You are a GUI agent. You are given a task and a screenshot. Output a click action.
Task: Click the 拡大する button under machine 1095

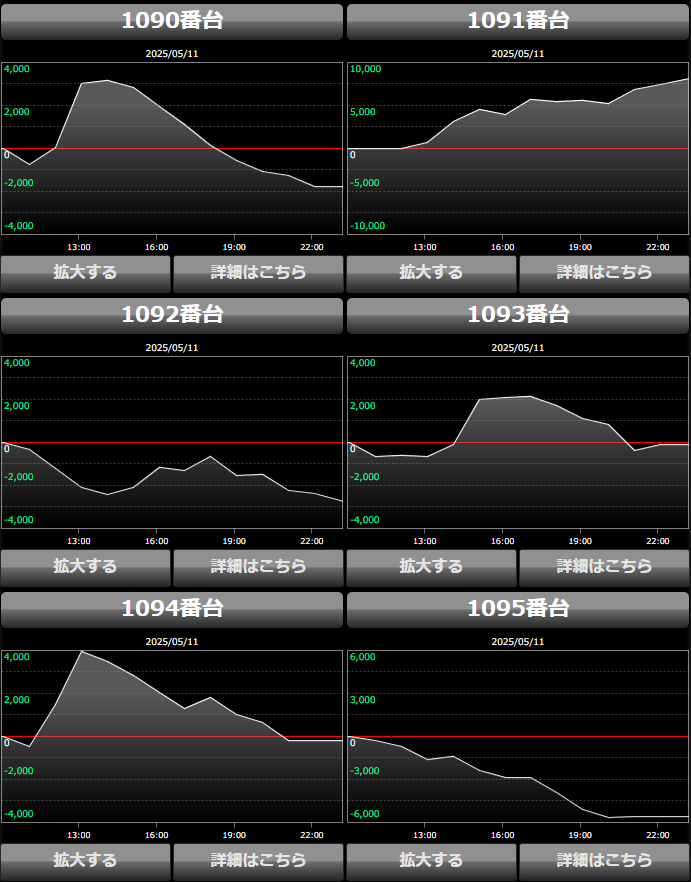point(432,862)
